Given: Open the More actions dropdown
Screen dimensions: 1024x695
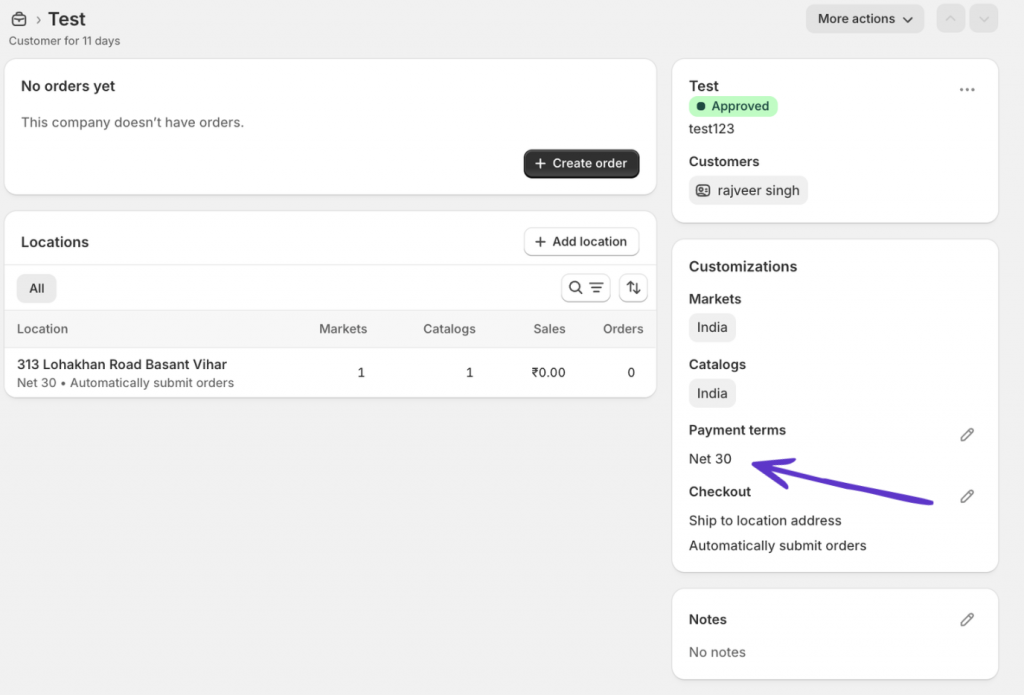Looking at the screenshot, I should pyautogui.click(x=863, y=18).
